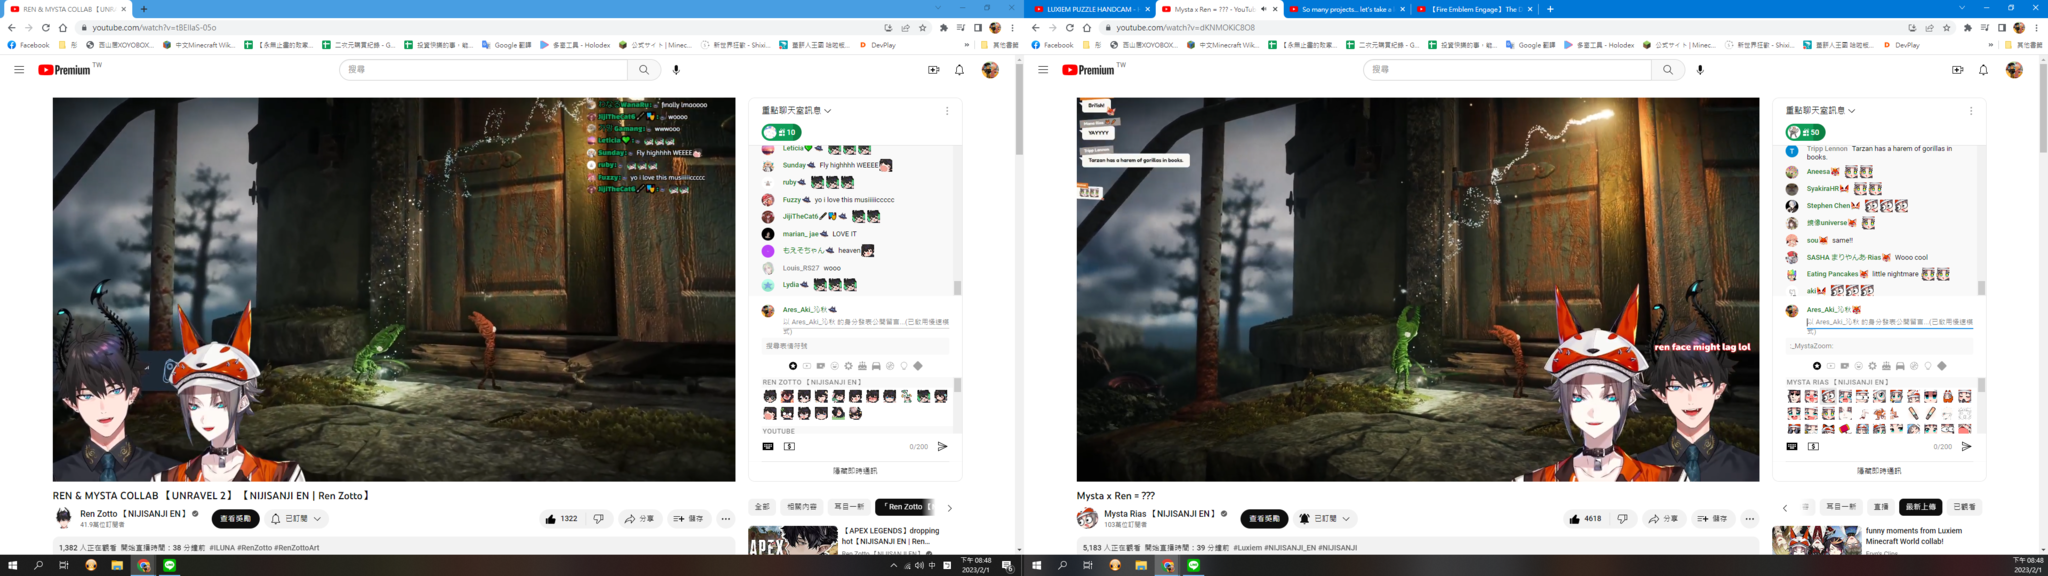Screen dimensions: 2048x576
Task: Open 已訂閱 subscription dropdown for Mysta Rias
Action: click(x=1325, y=519)
